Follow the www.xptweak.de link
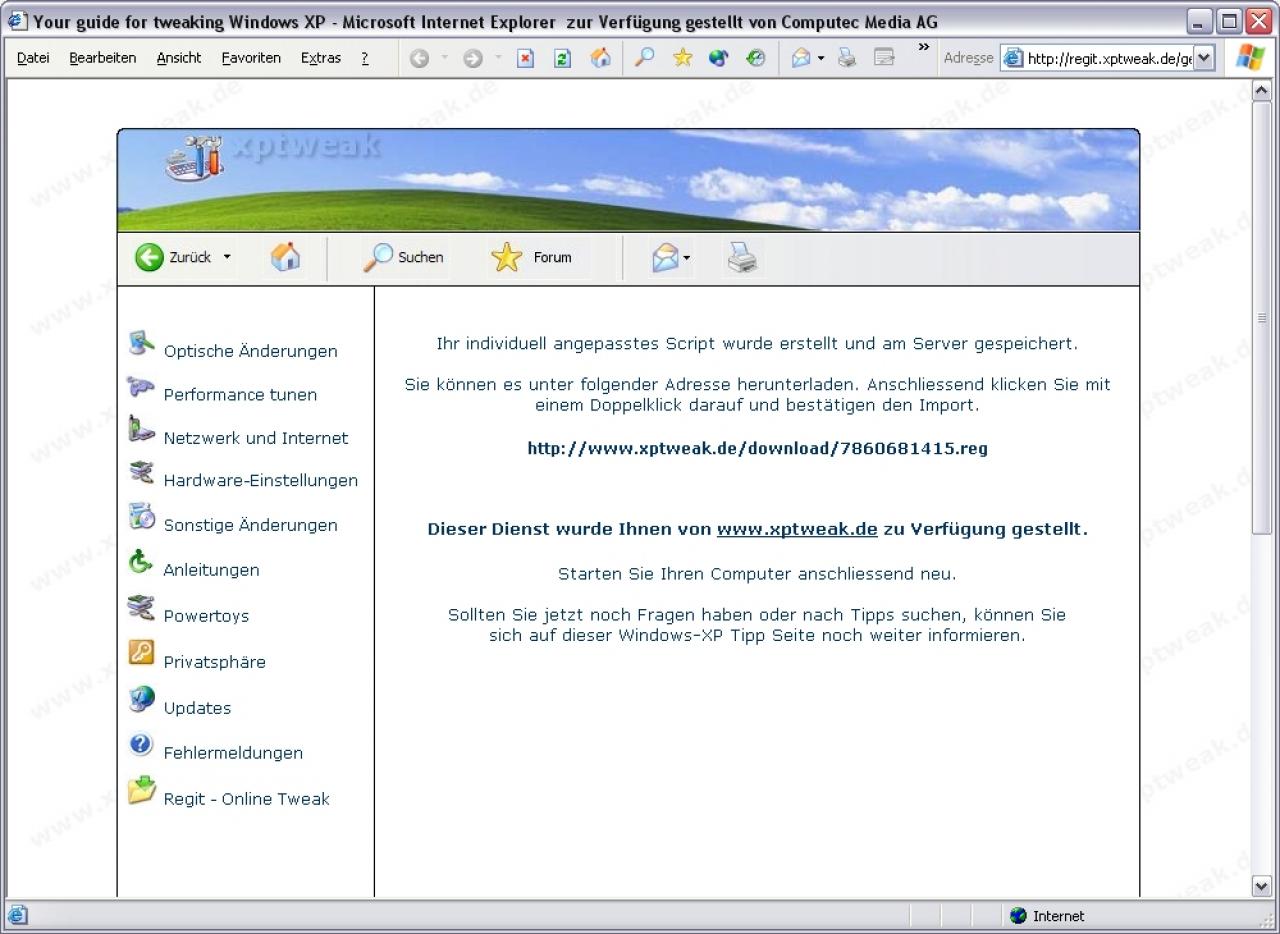Image resolution: width=1280 pixels, height=934 pixels. tap(797, 529)
